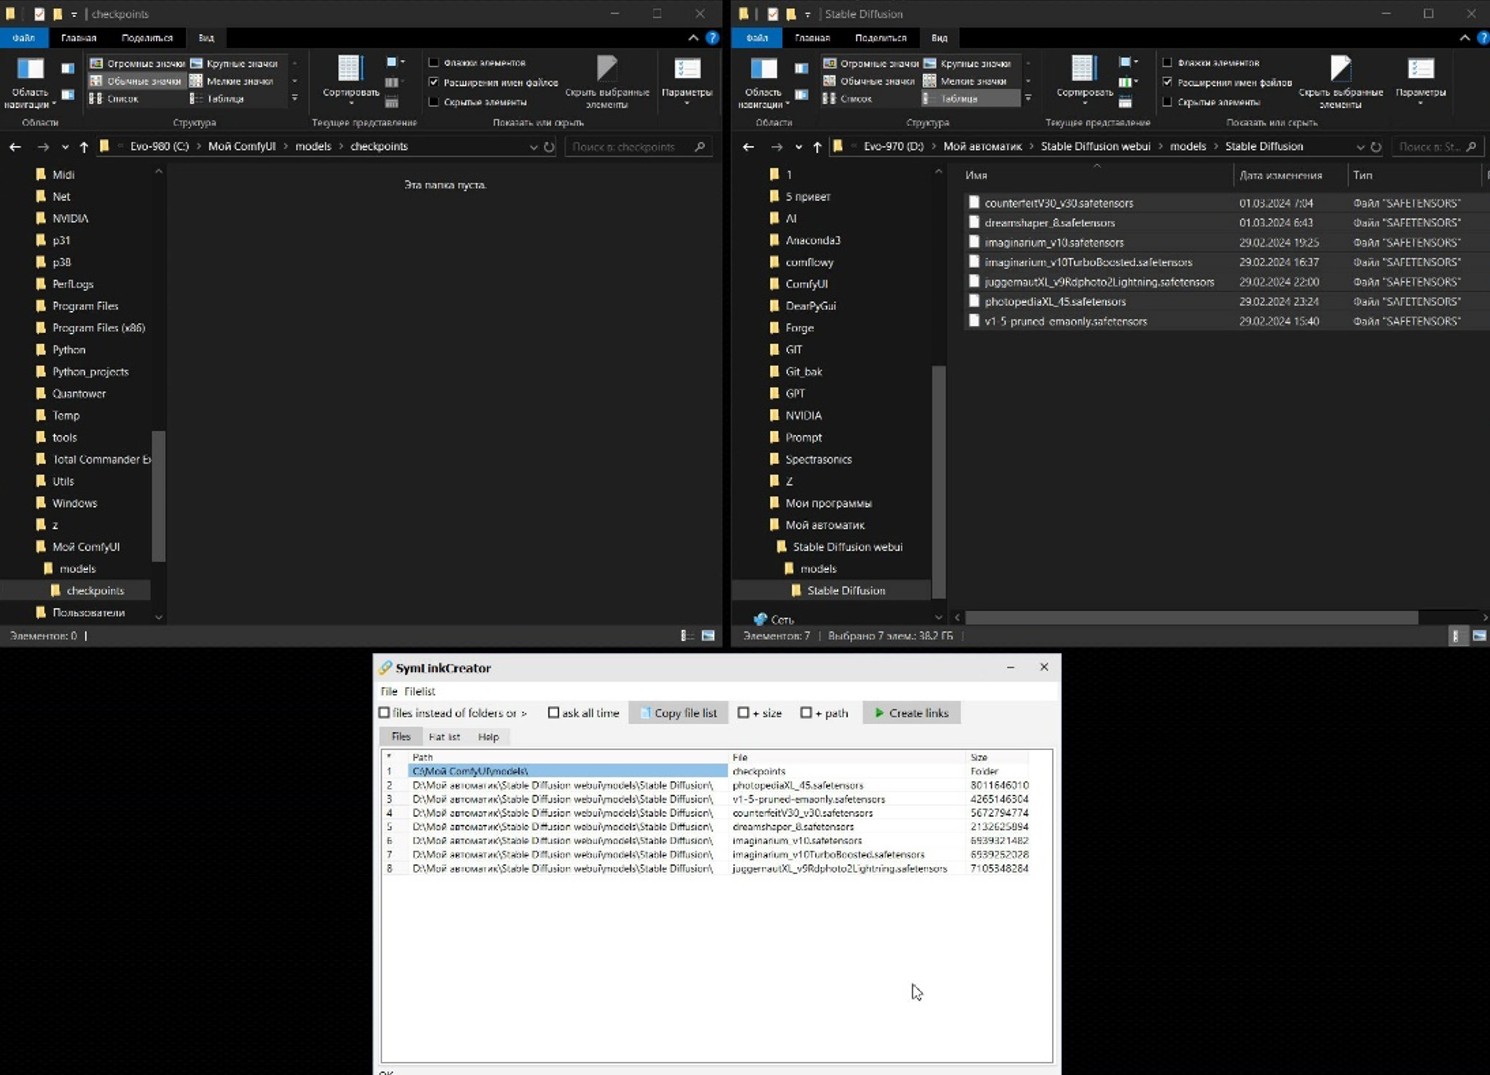Switch to details view icon in checkpoints status bar
The image size is (1490, 1075).
tap(687, 636)
